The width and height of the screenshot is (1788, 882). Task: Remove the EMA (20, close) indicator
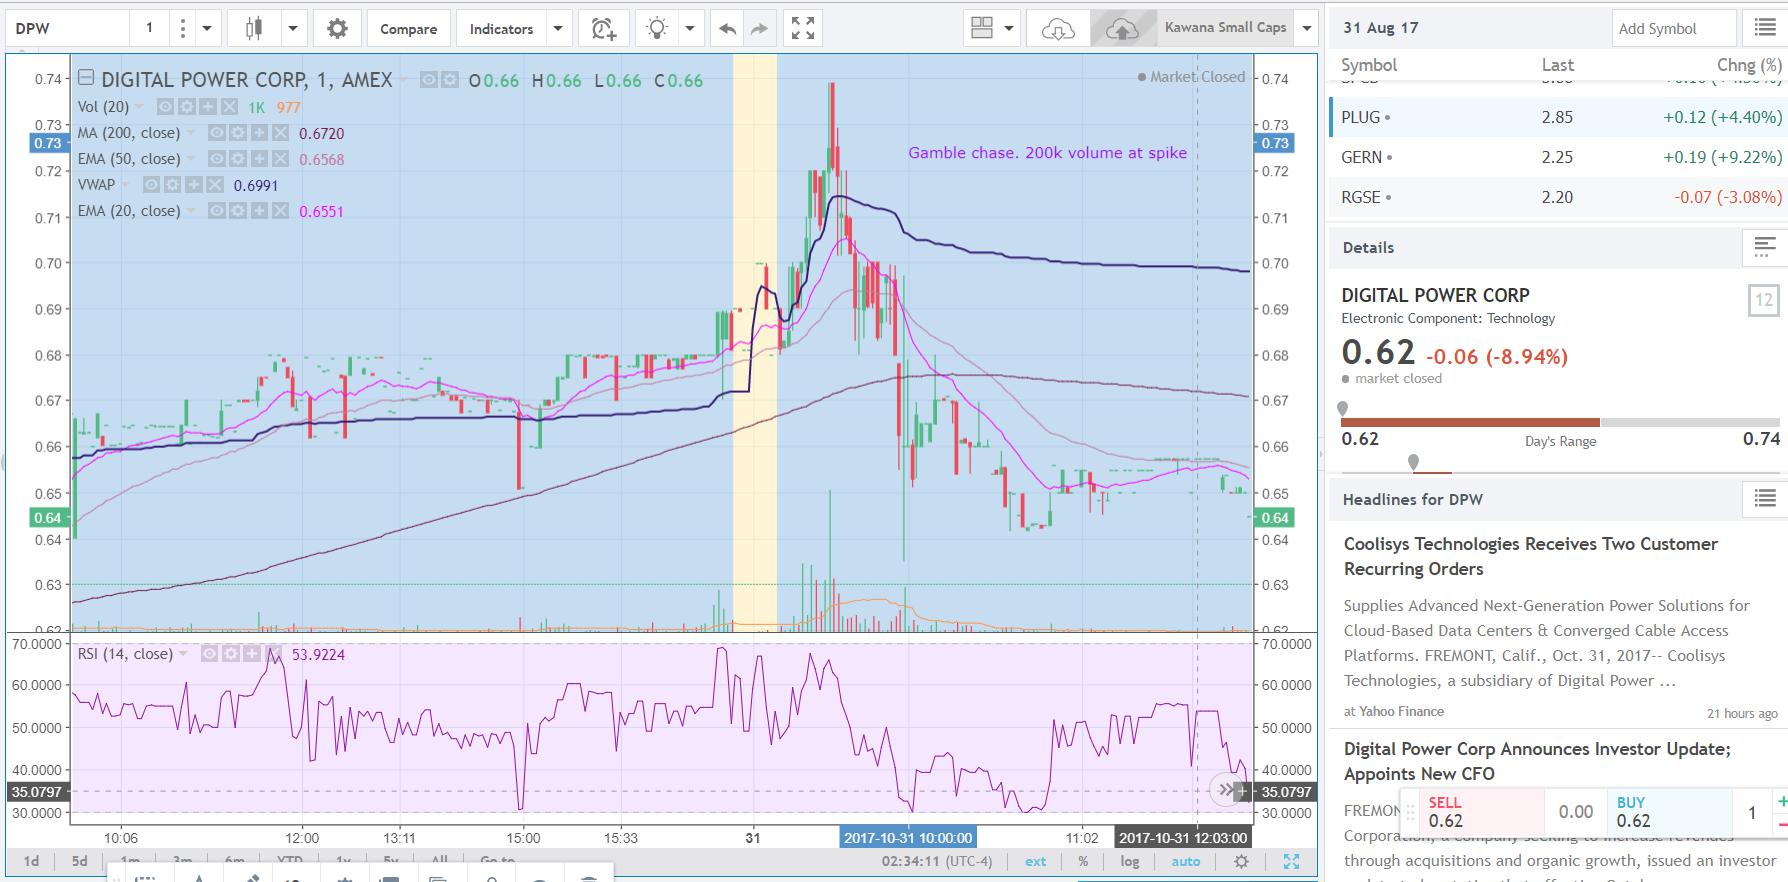(281, 211)
